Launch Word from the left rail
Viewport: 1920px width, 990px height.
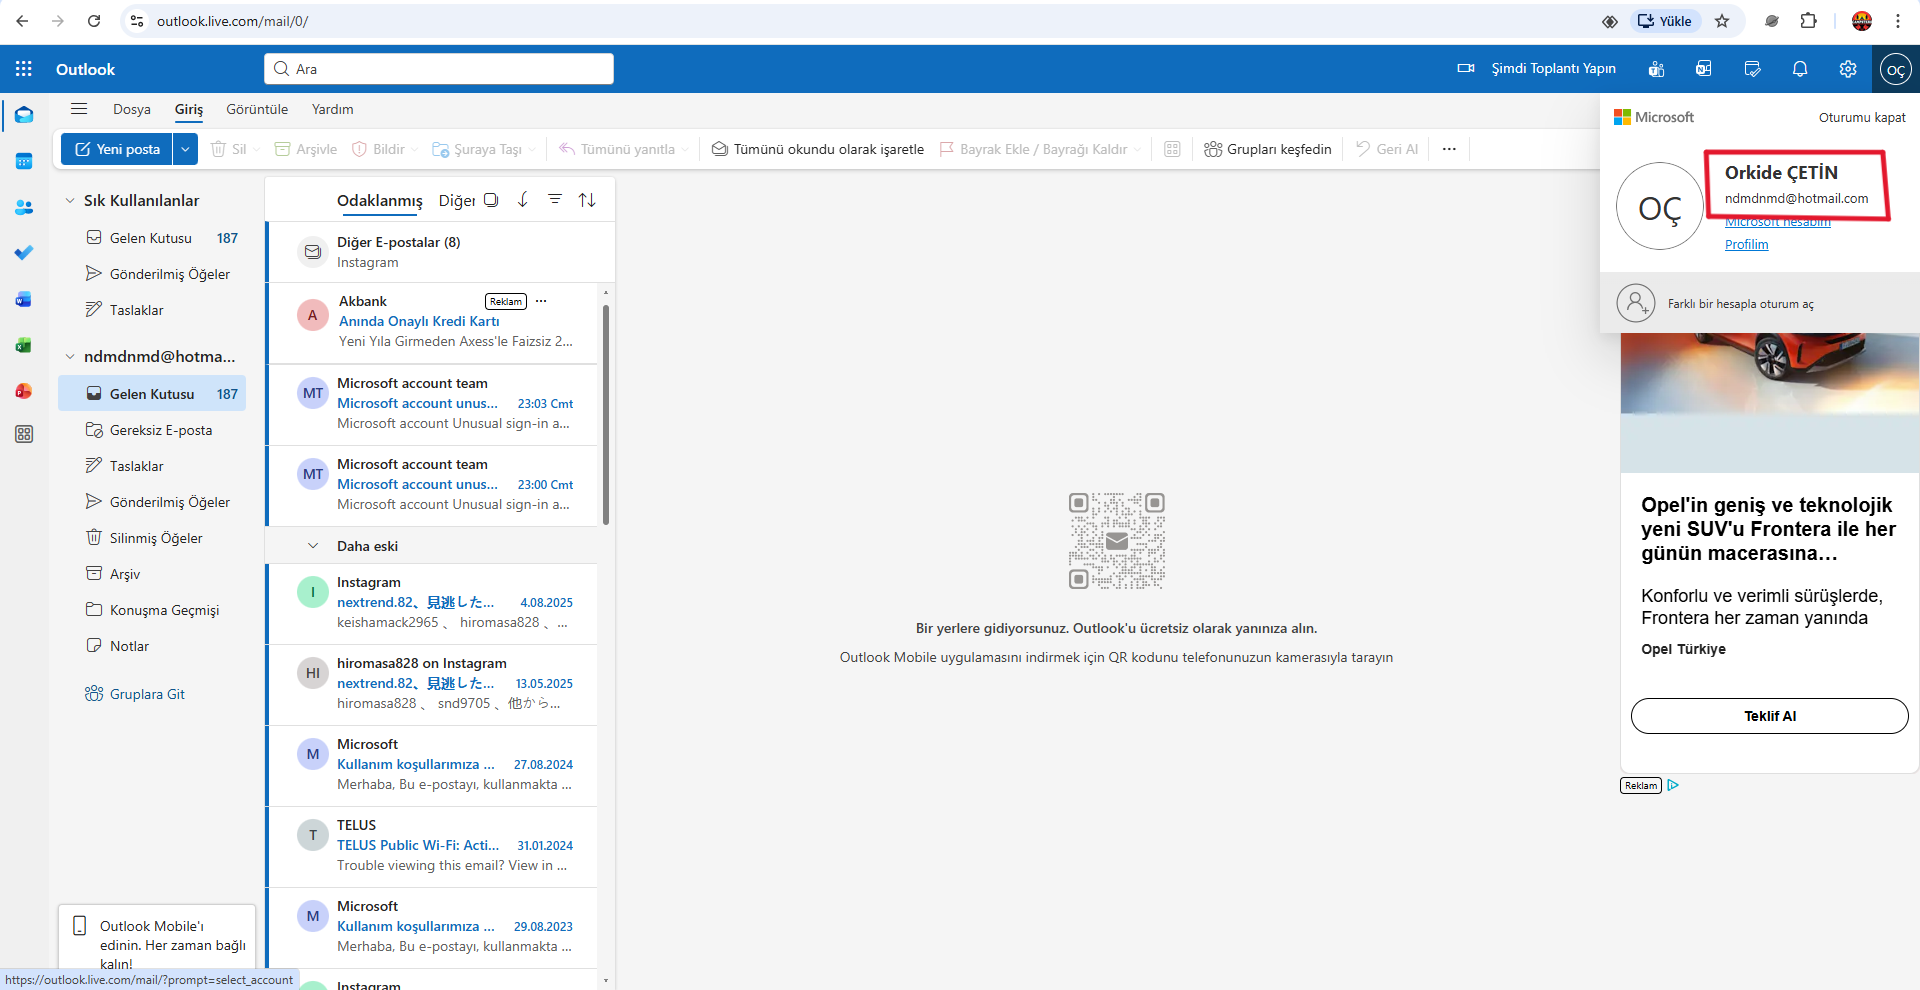click(x=24, y=299)
